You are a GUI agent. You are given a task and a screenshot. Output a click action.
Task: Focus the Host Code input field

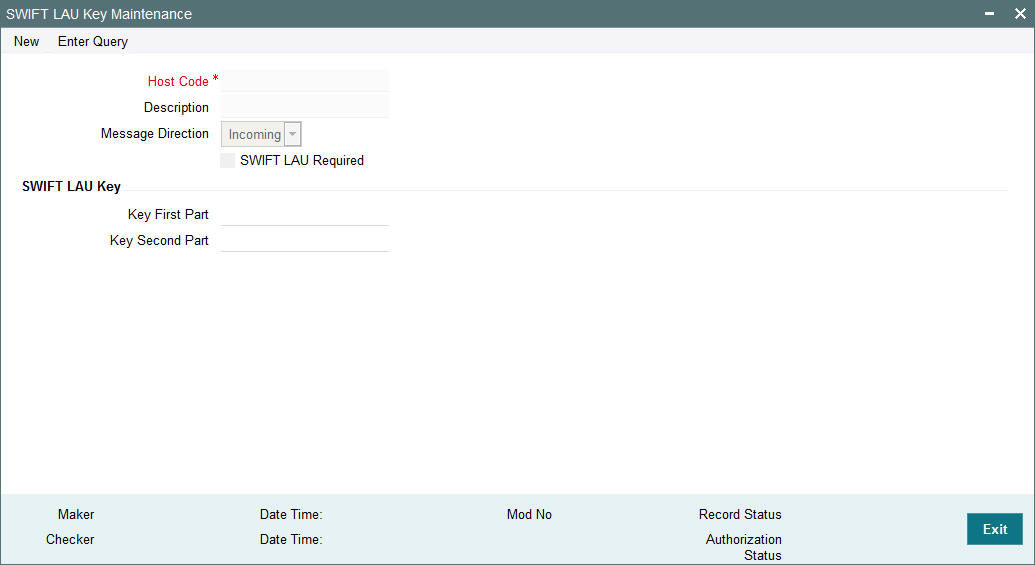click(x=305, y=81)
